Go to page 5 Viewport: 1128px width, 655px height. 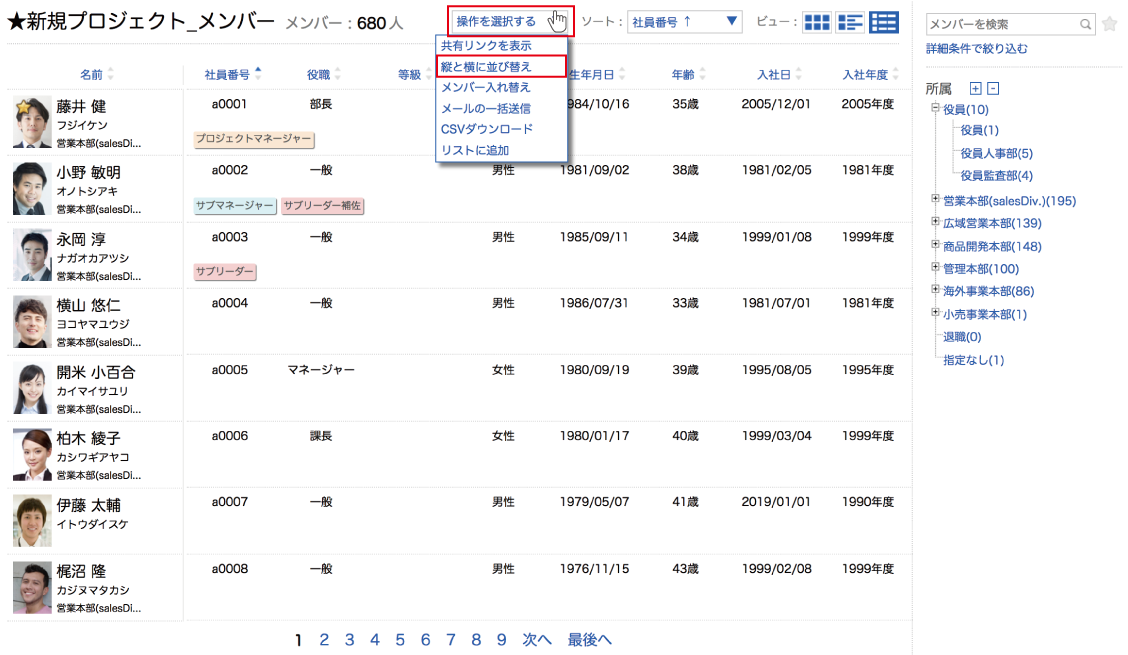tap(400, 639)
